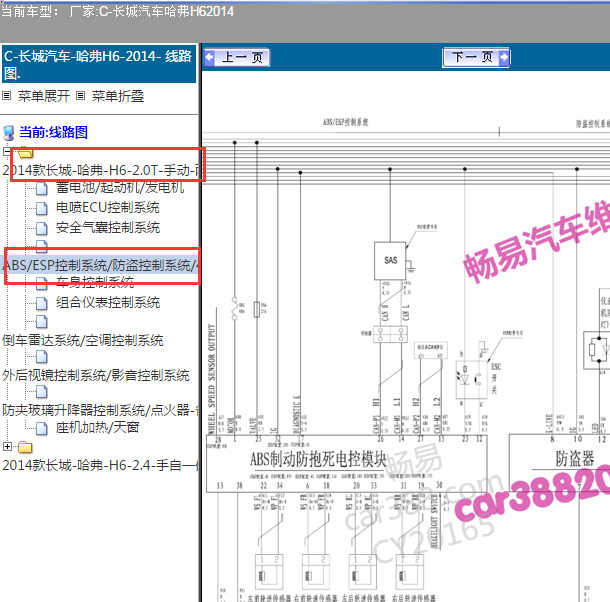Click page icon above 外后视镜控制系统 entry
Viewport: 610px width, 602px height.
click(x=42, y=357)
